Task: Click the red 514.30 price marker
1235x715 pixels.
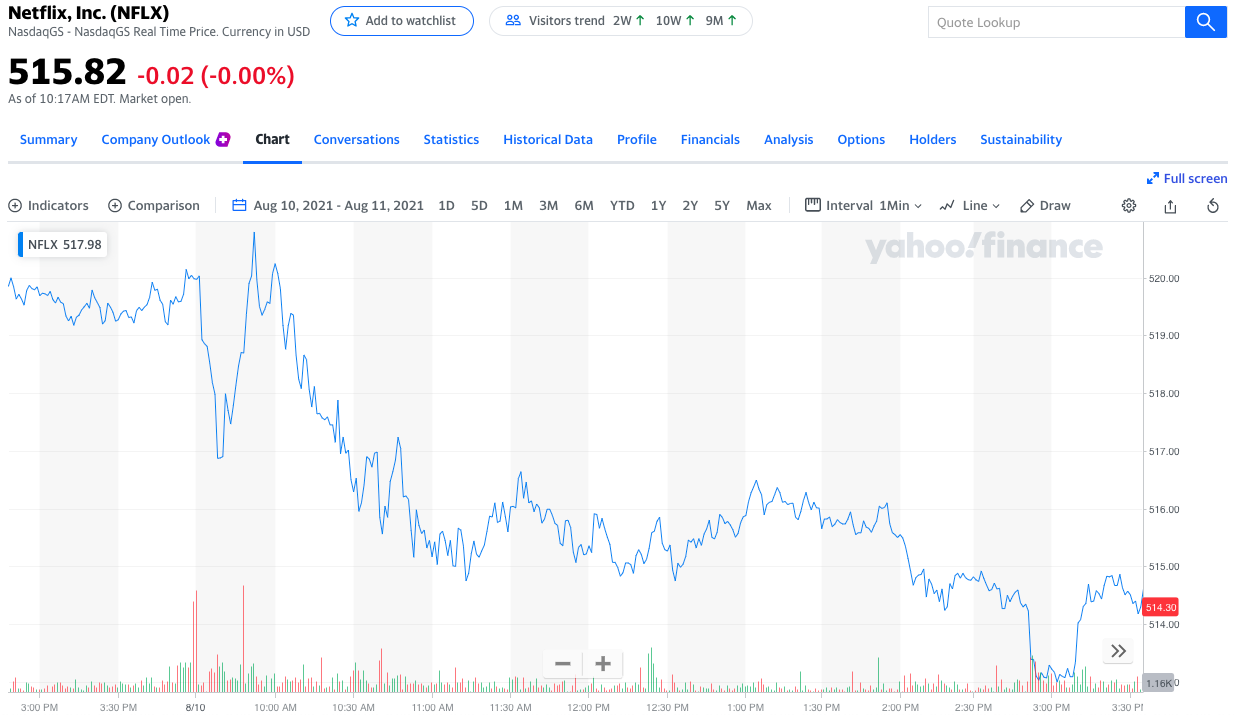Action: tap(1161, 607)
